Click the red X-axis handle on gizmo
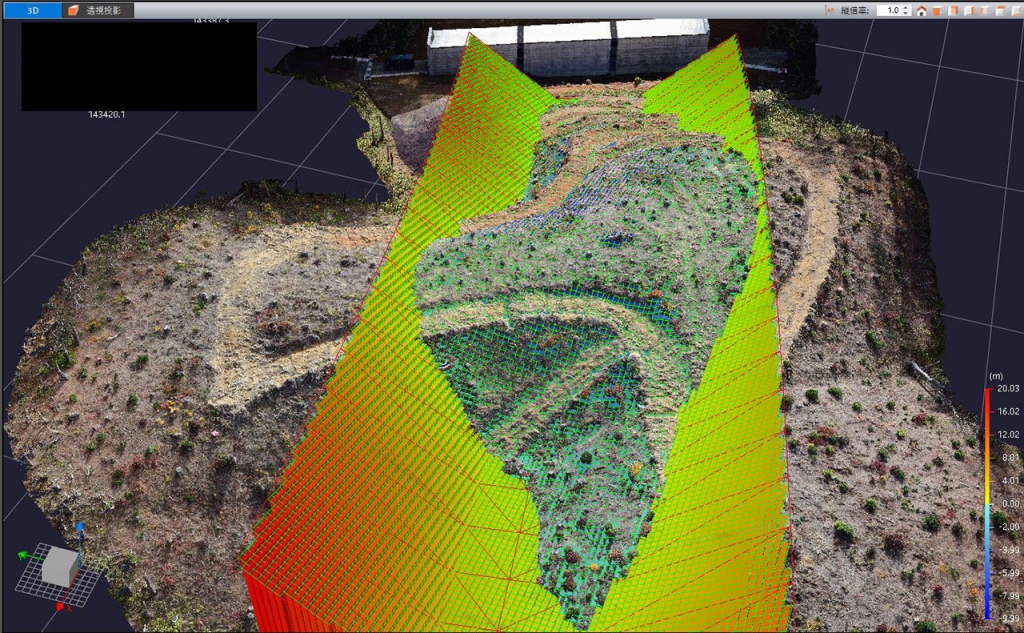The image size is (1024, 633). coord(61,606)
